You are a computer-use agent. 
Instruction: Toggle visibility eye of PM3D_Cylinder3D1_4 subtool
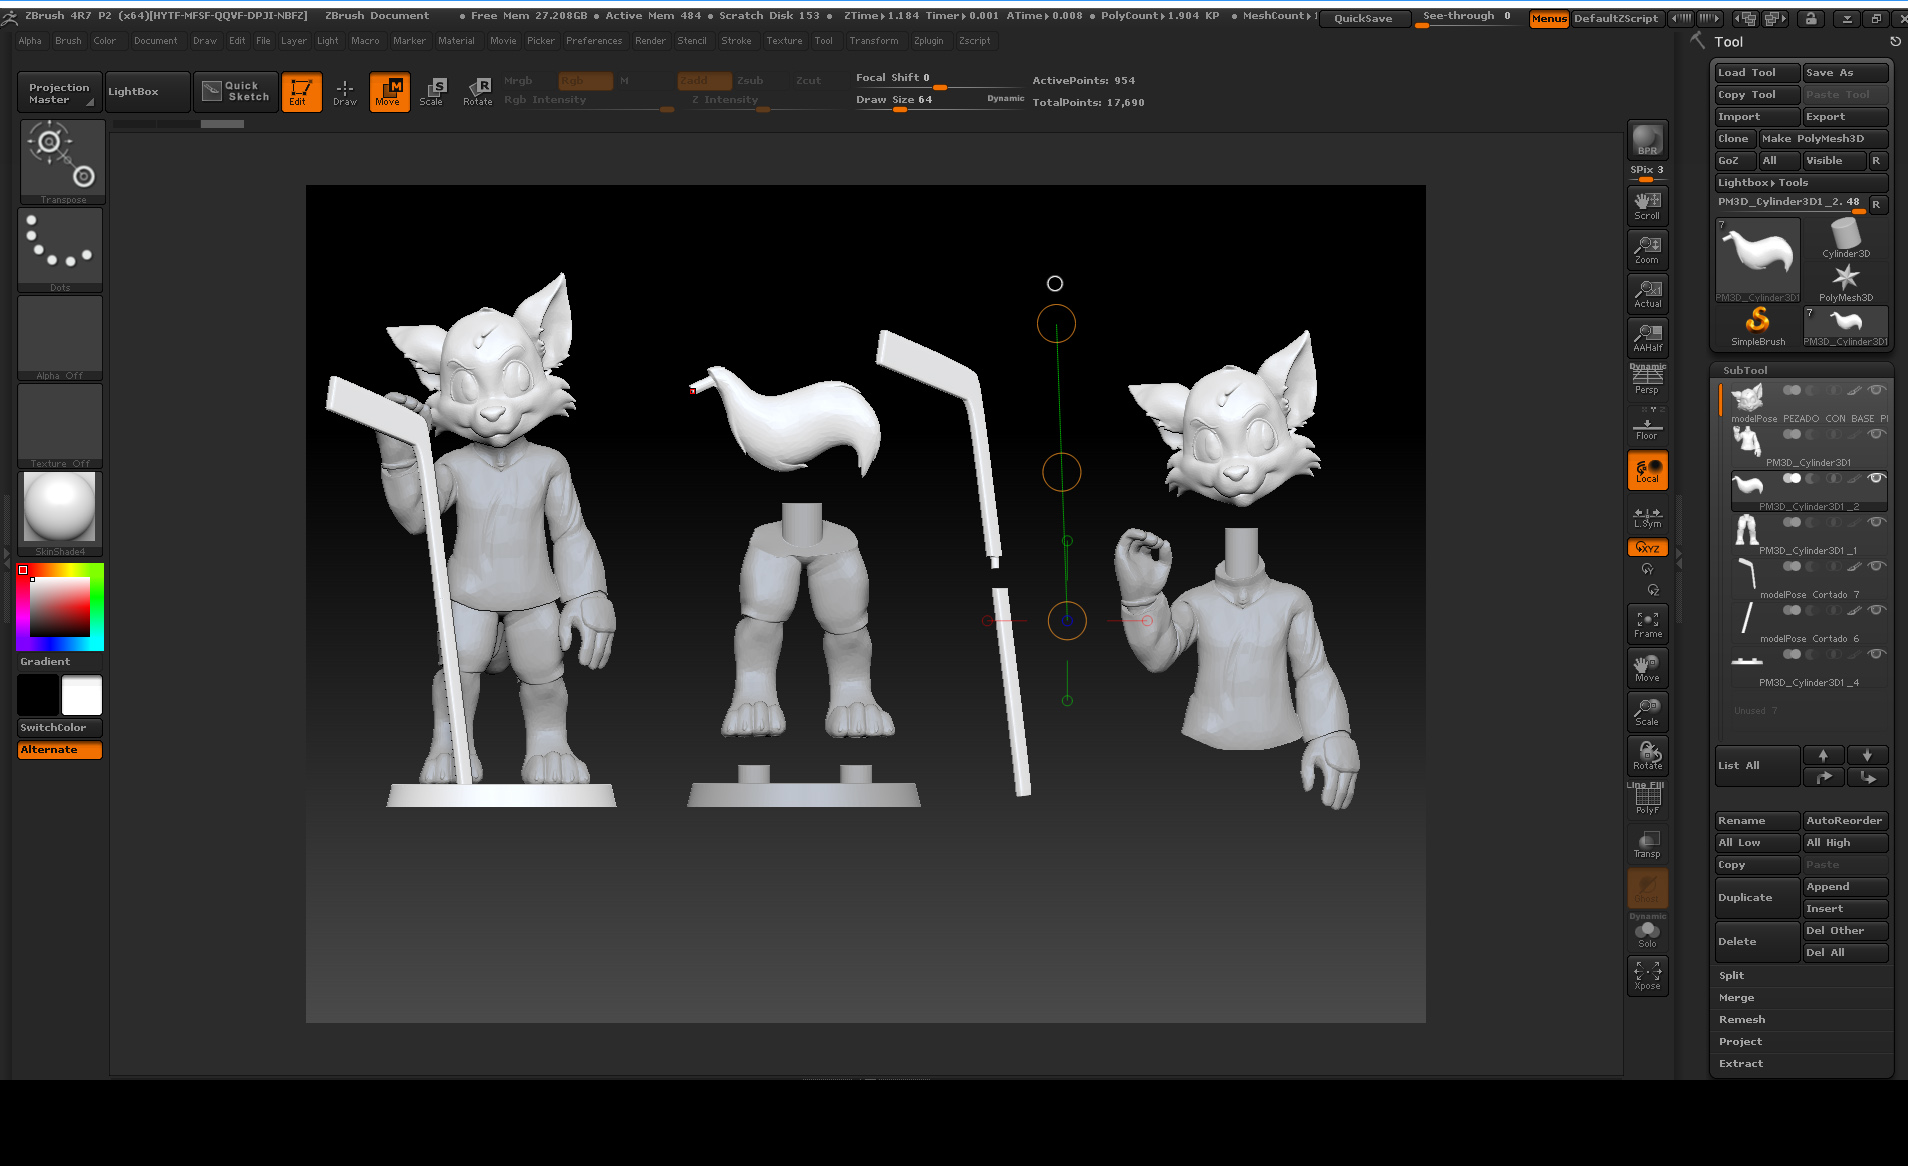(1876, 654)
